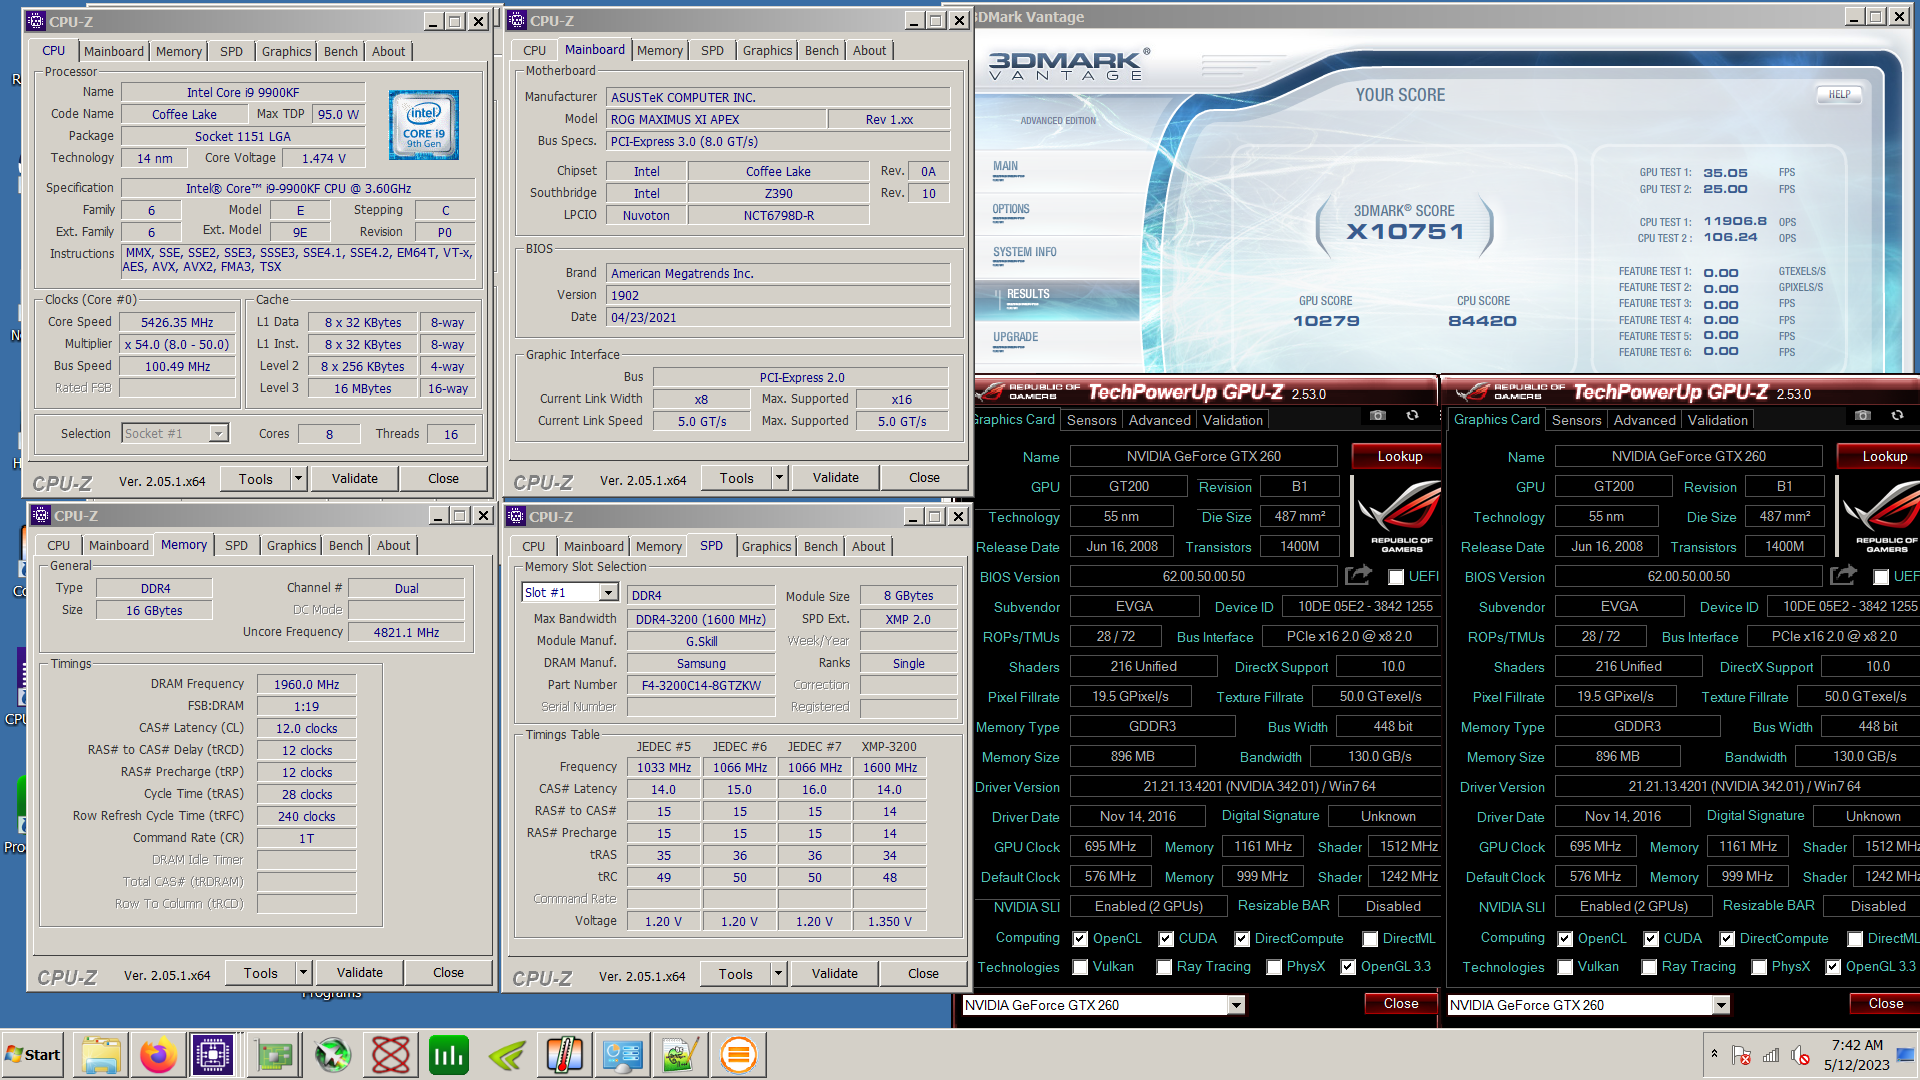Toggle CUDA checkbox in left GPU-Z
This screenshot has height=1080, width=1920.
click(1166, 939)
